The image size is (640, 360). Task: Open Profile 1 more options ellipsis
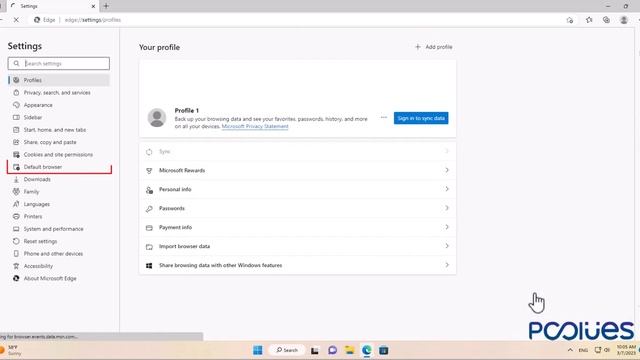[x=384, y=118]
